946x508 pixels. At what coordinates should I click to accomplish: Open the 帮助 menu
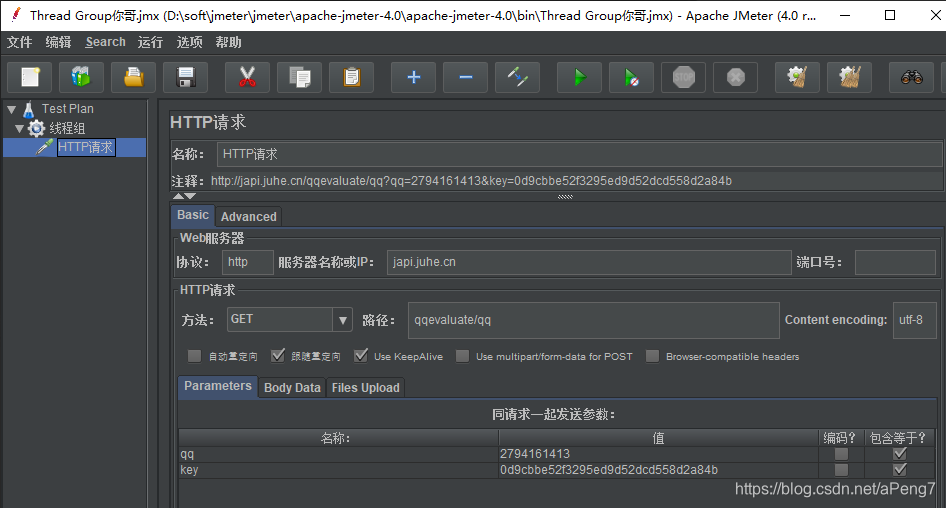click(228, 42)
